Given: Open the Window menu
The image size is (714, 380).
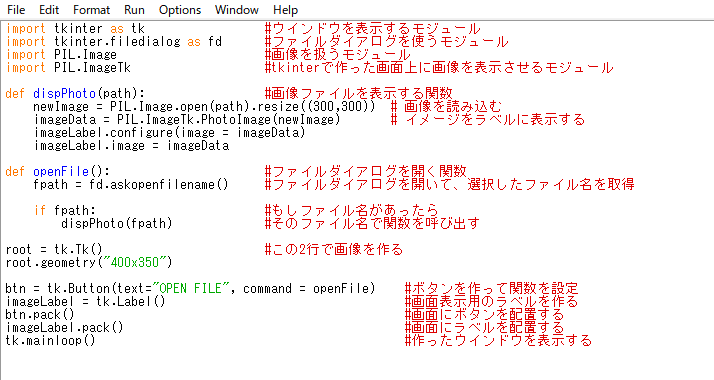Looking at the screenshot, I should click(x=237, y=10).
